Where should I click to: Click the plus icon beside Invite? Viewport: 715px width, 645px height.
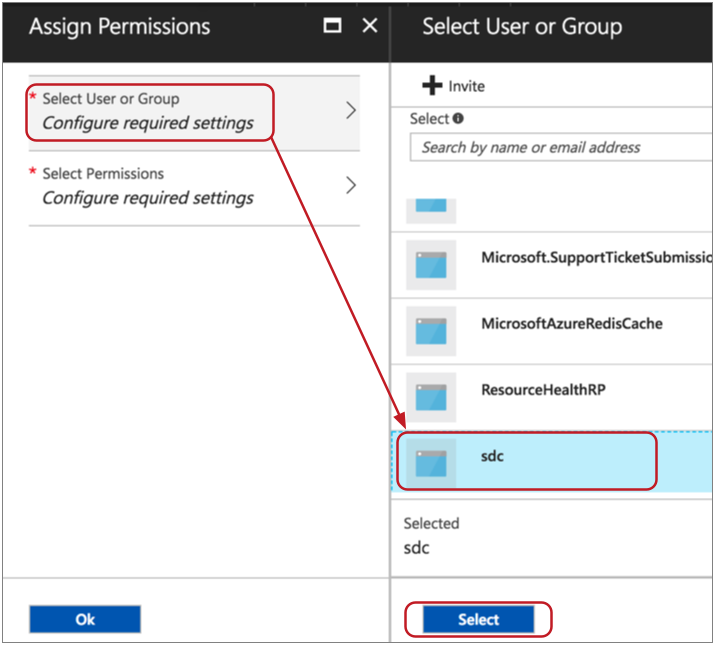click(x=431, y=86)
